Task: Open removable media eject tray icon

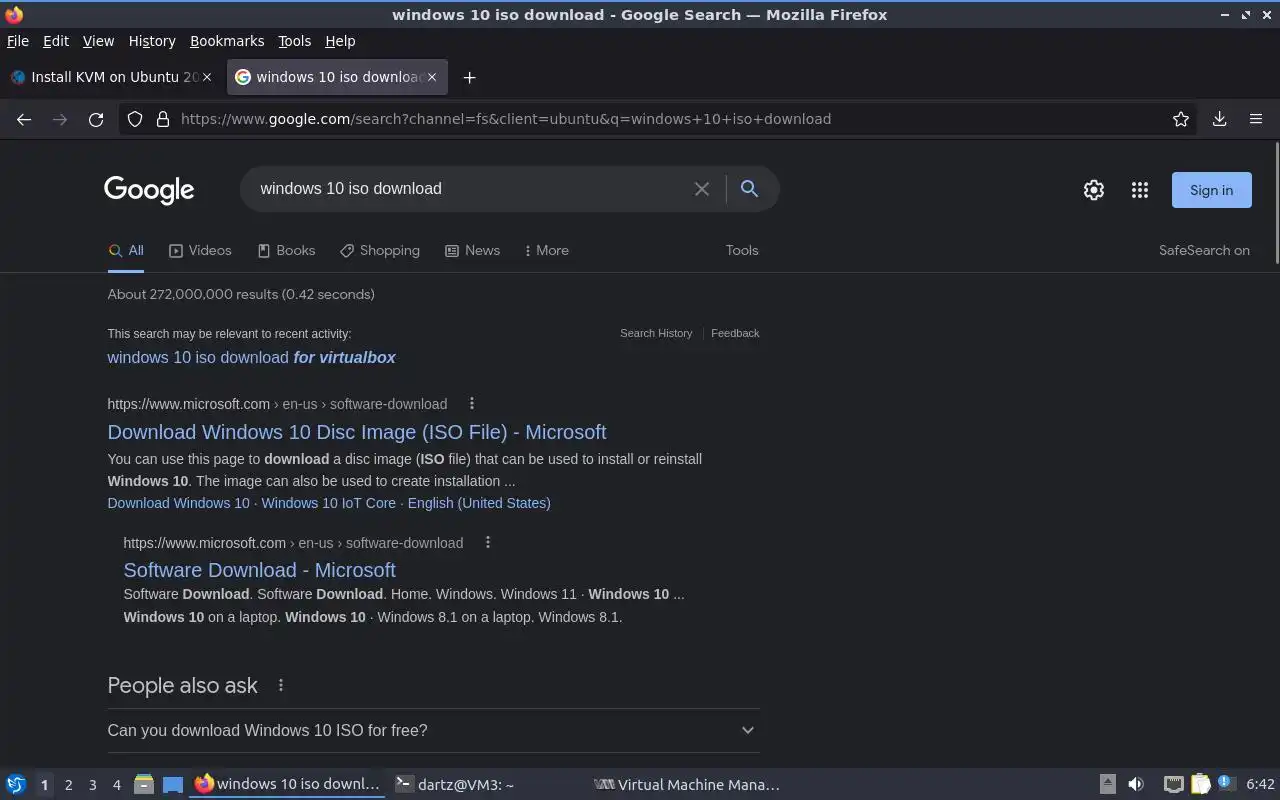Action: (x=1108, y=785)
